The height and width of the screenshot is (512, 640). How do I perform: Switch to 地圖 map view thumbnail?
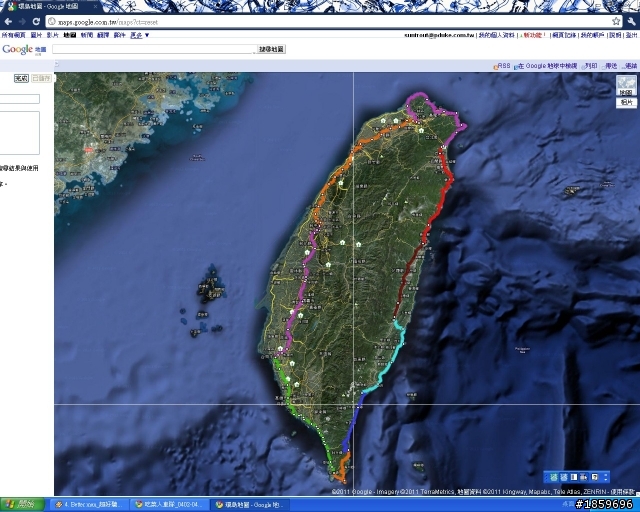pyautogui.click(x=626, y=86)
